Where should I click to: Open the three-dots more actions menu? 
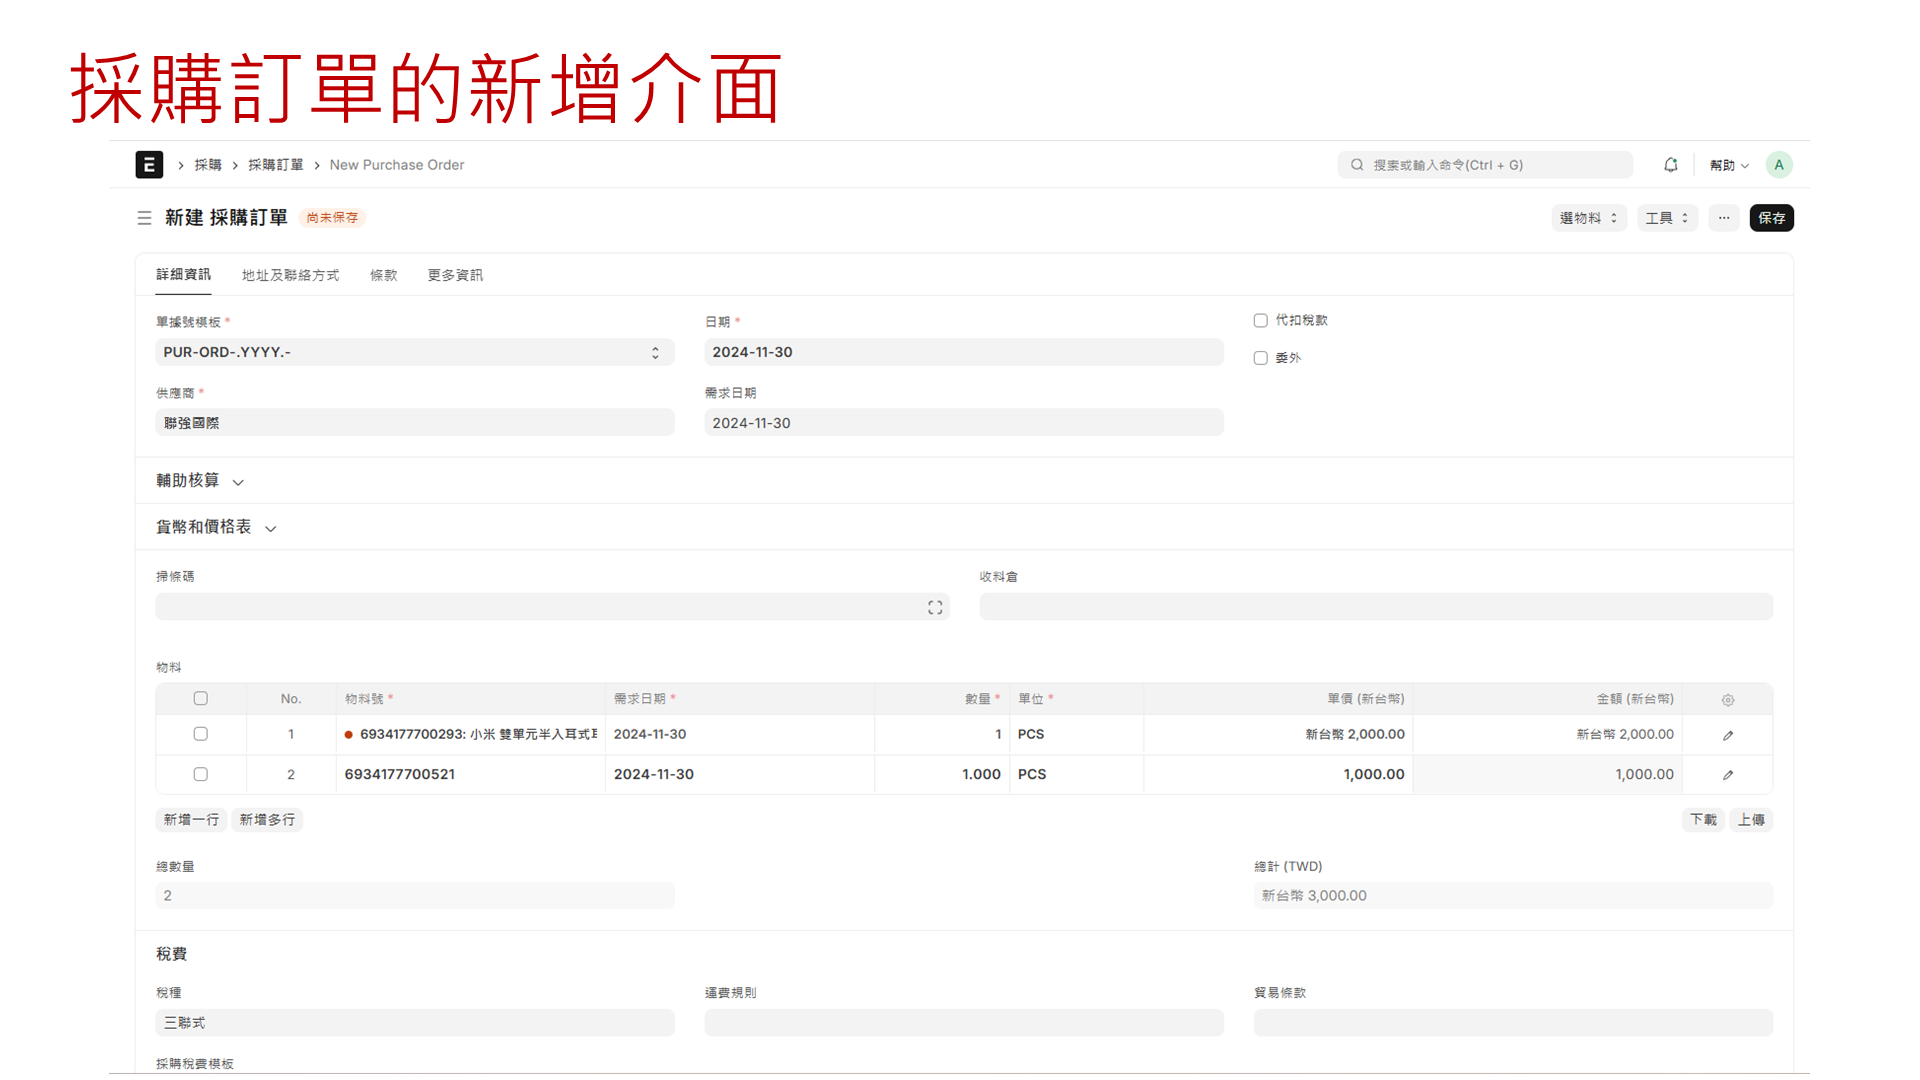tap(1723, 218)
